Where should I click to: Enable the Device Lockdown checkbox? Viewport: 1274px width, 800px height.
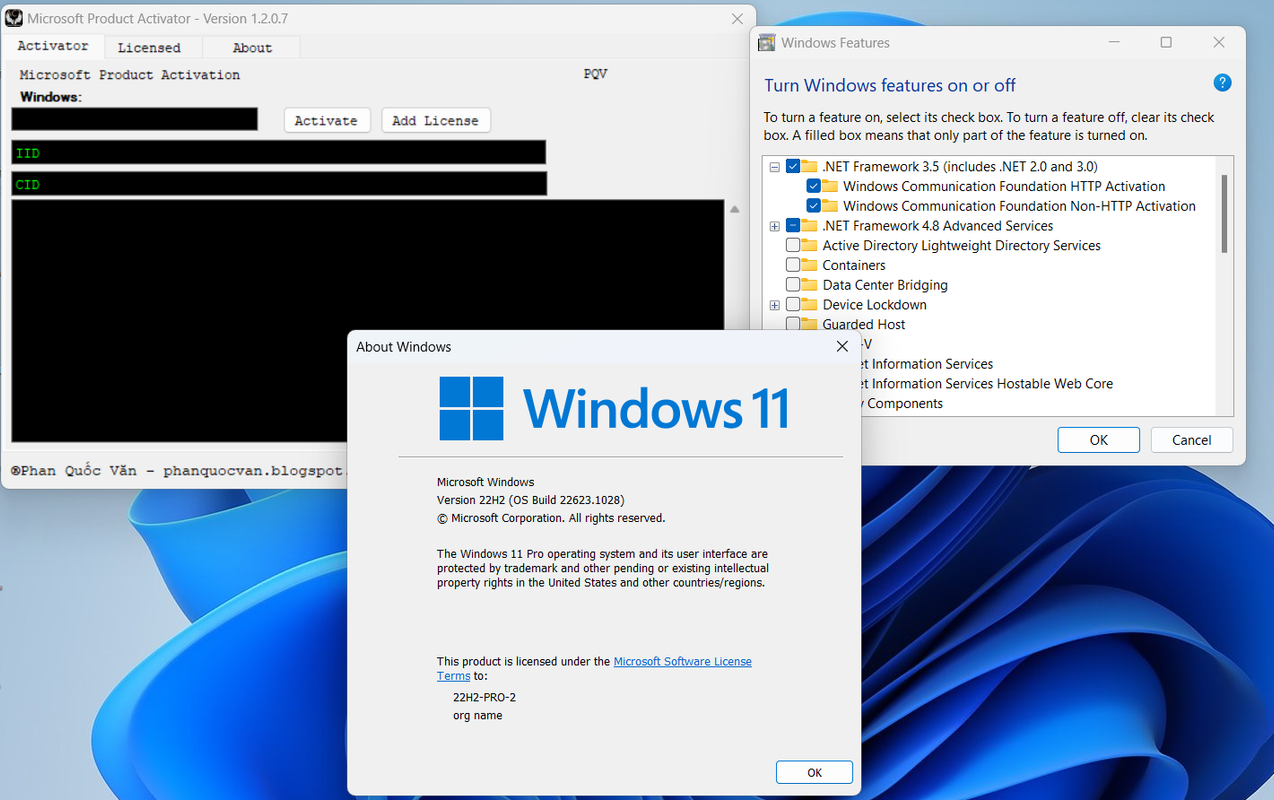793,305
